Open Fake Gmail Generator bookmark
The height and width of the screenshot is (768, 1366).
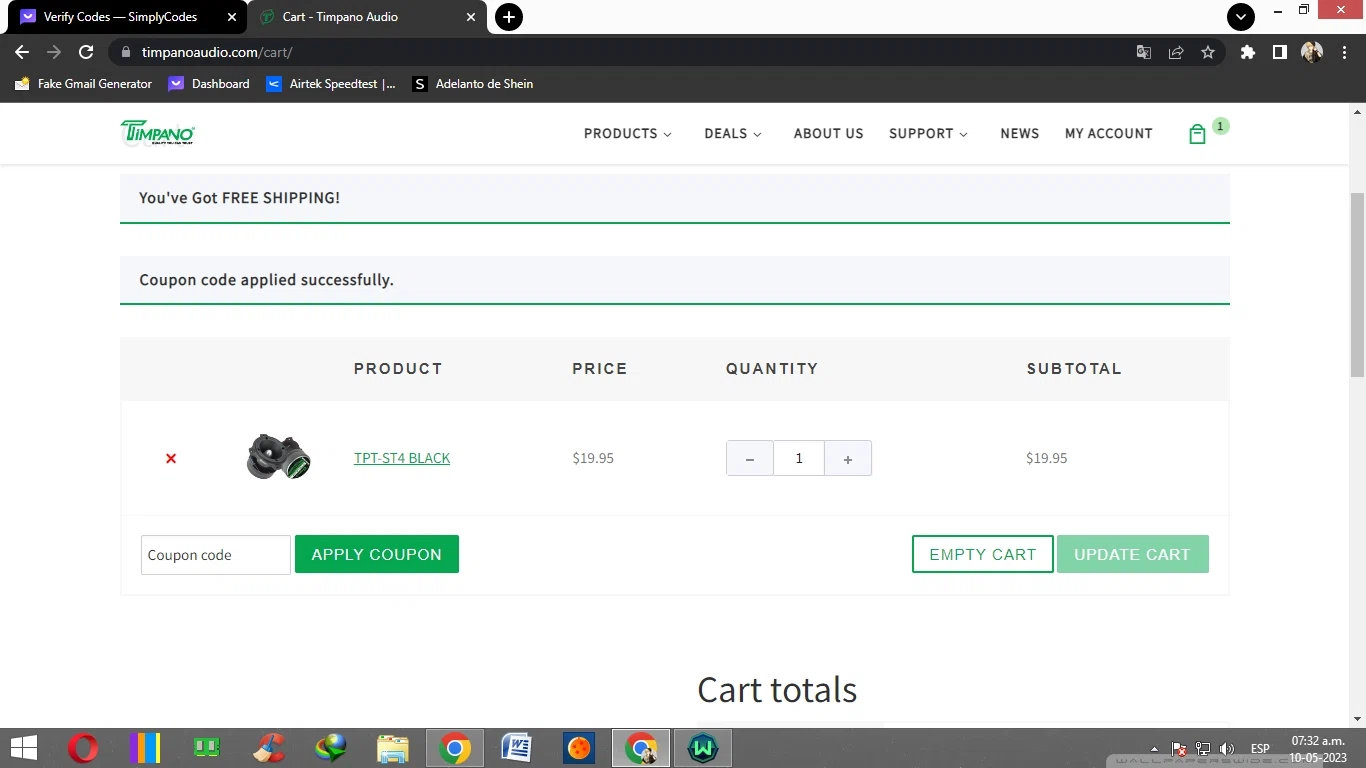click(84, 84)
